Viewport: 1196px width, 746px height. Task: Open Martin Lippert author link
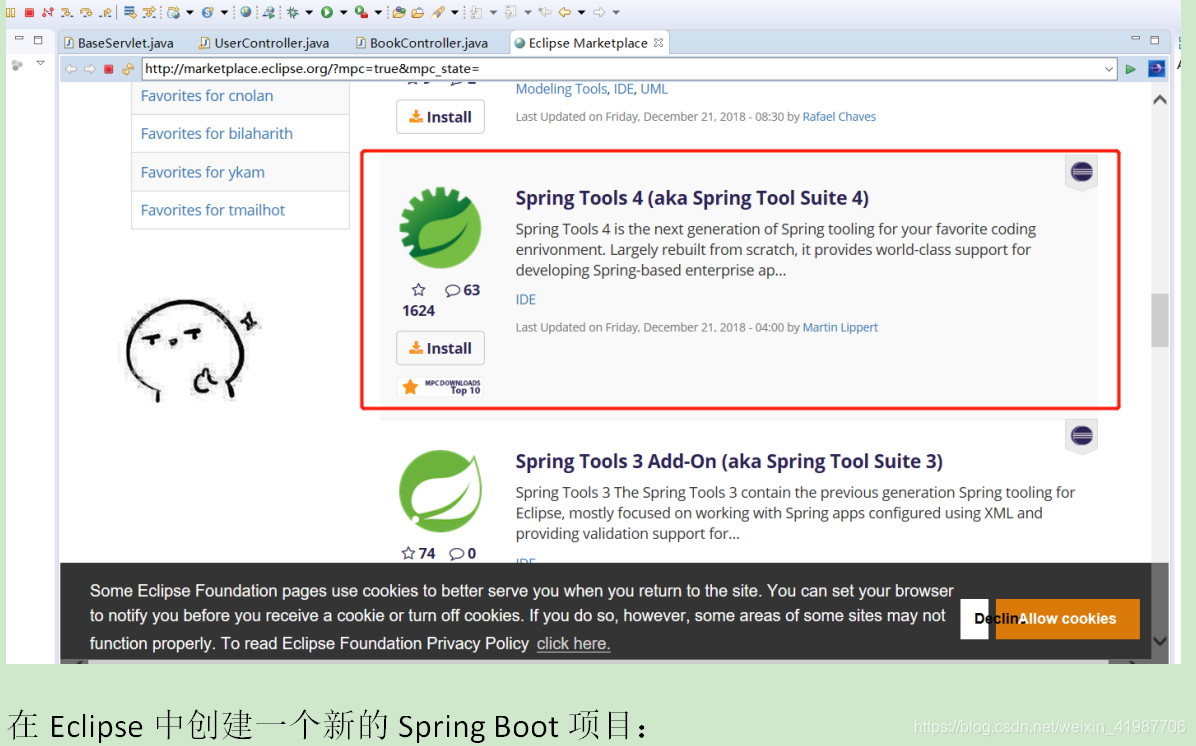point(840,327)
